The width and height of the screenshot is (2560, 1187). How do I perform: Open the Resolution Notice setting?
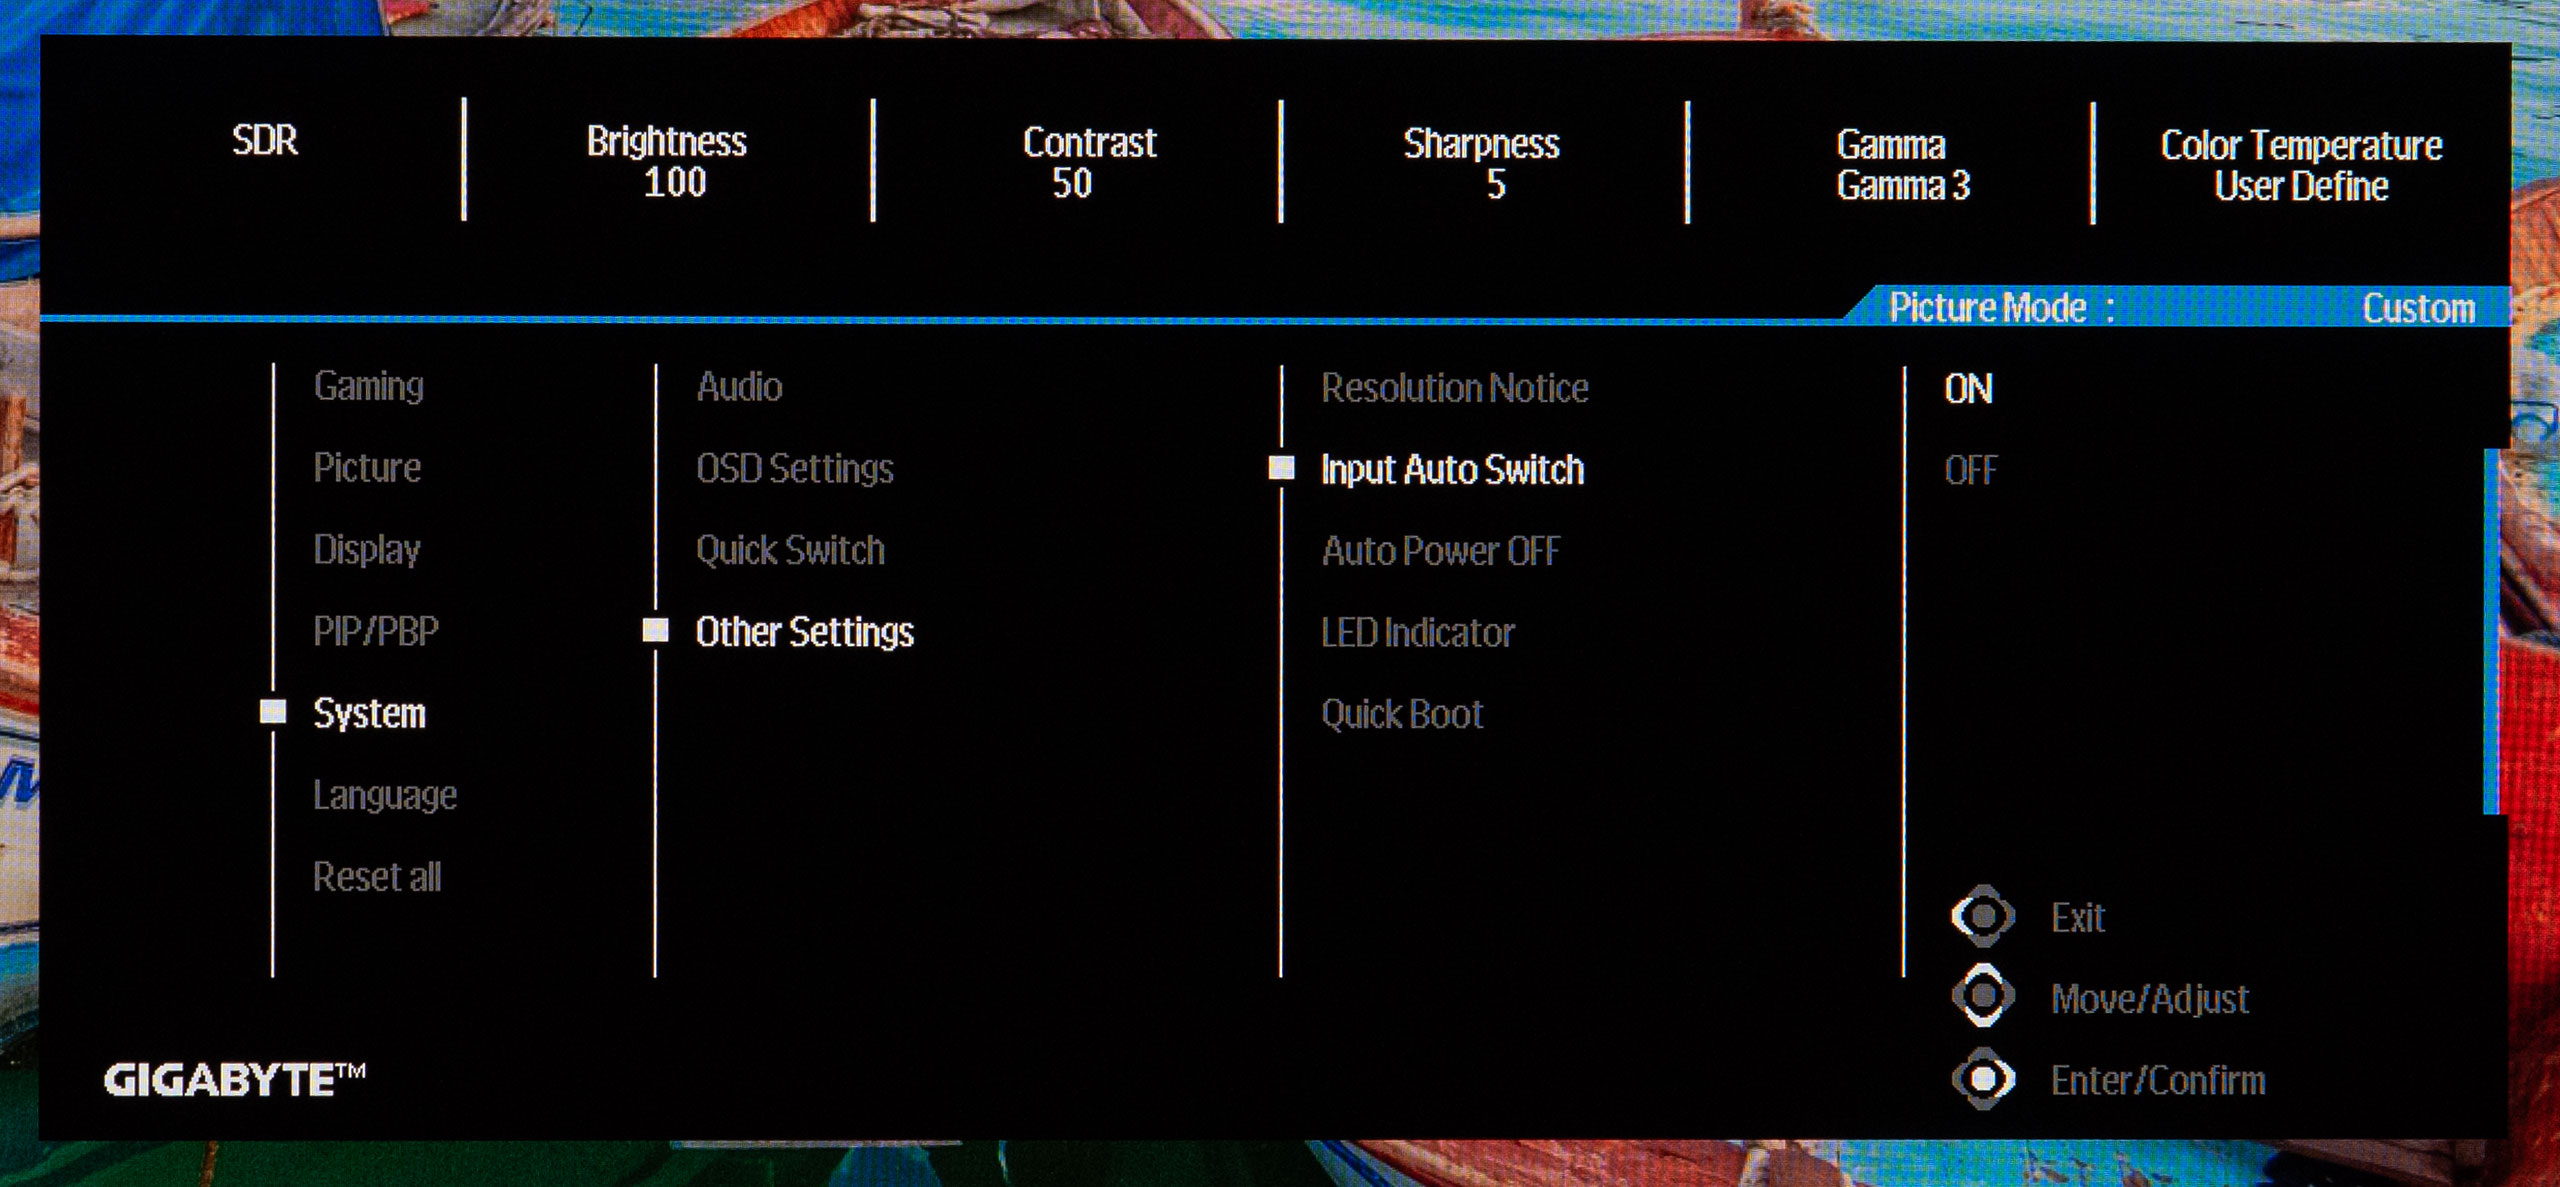pyautogui.click(x=1454, y=388)
